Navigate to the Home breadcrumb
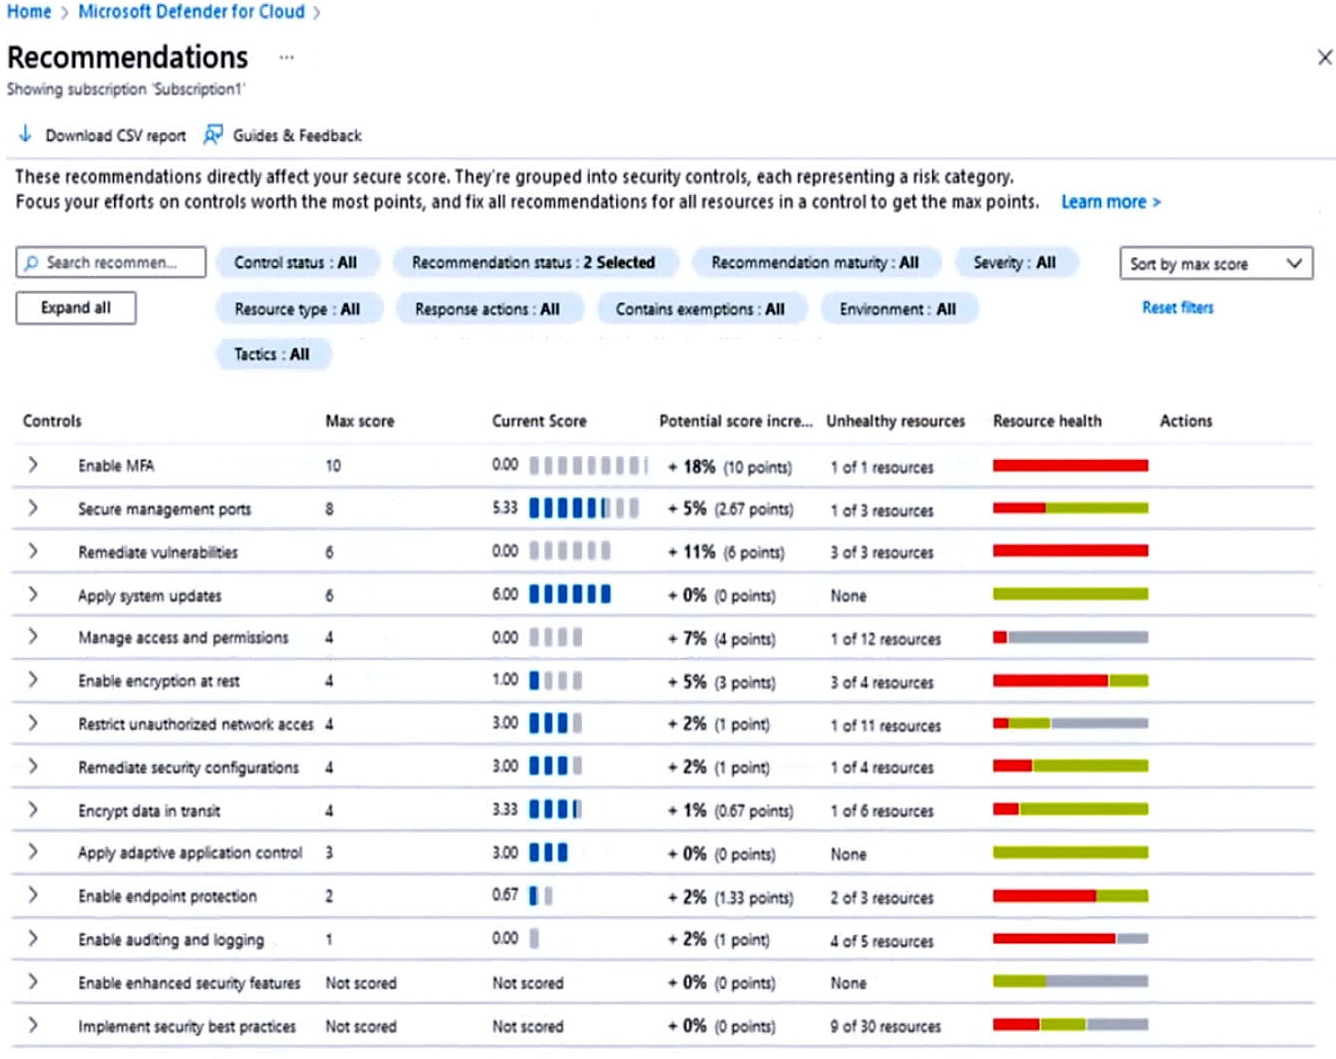 click(29, 12)
